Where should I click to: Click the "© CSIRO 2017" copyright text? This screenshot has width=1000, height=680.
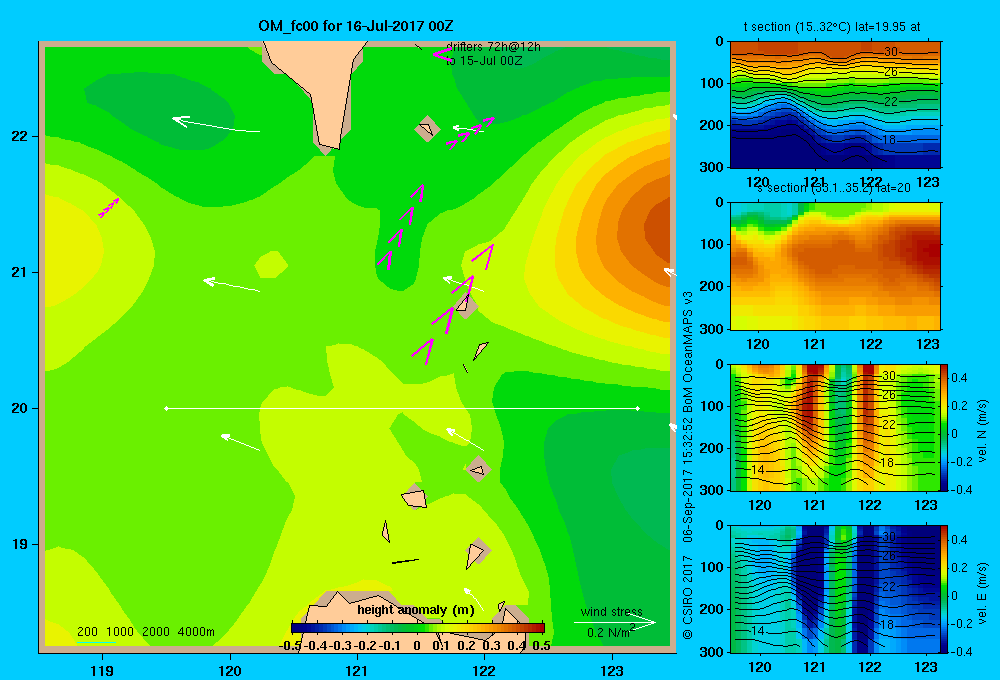[x=688, y=597]
